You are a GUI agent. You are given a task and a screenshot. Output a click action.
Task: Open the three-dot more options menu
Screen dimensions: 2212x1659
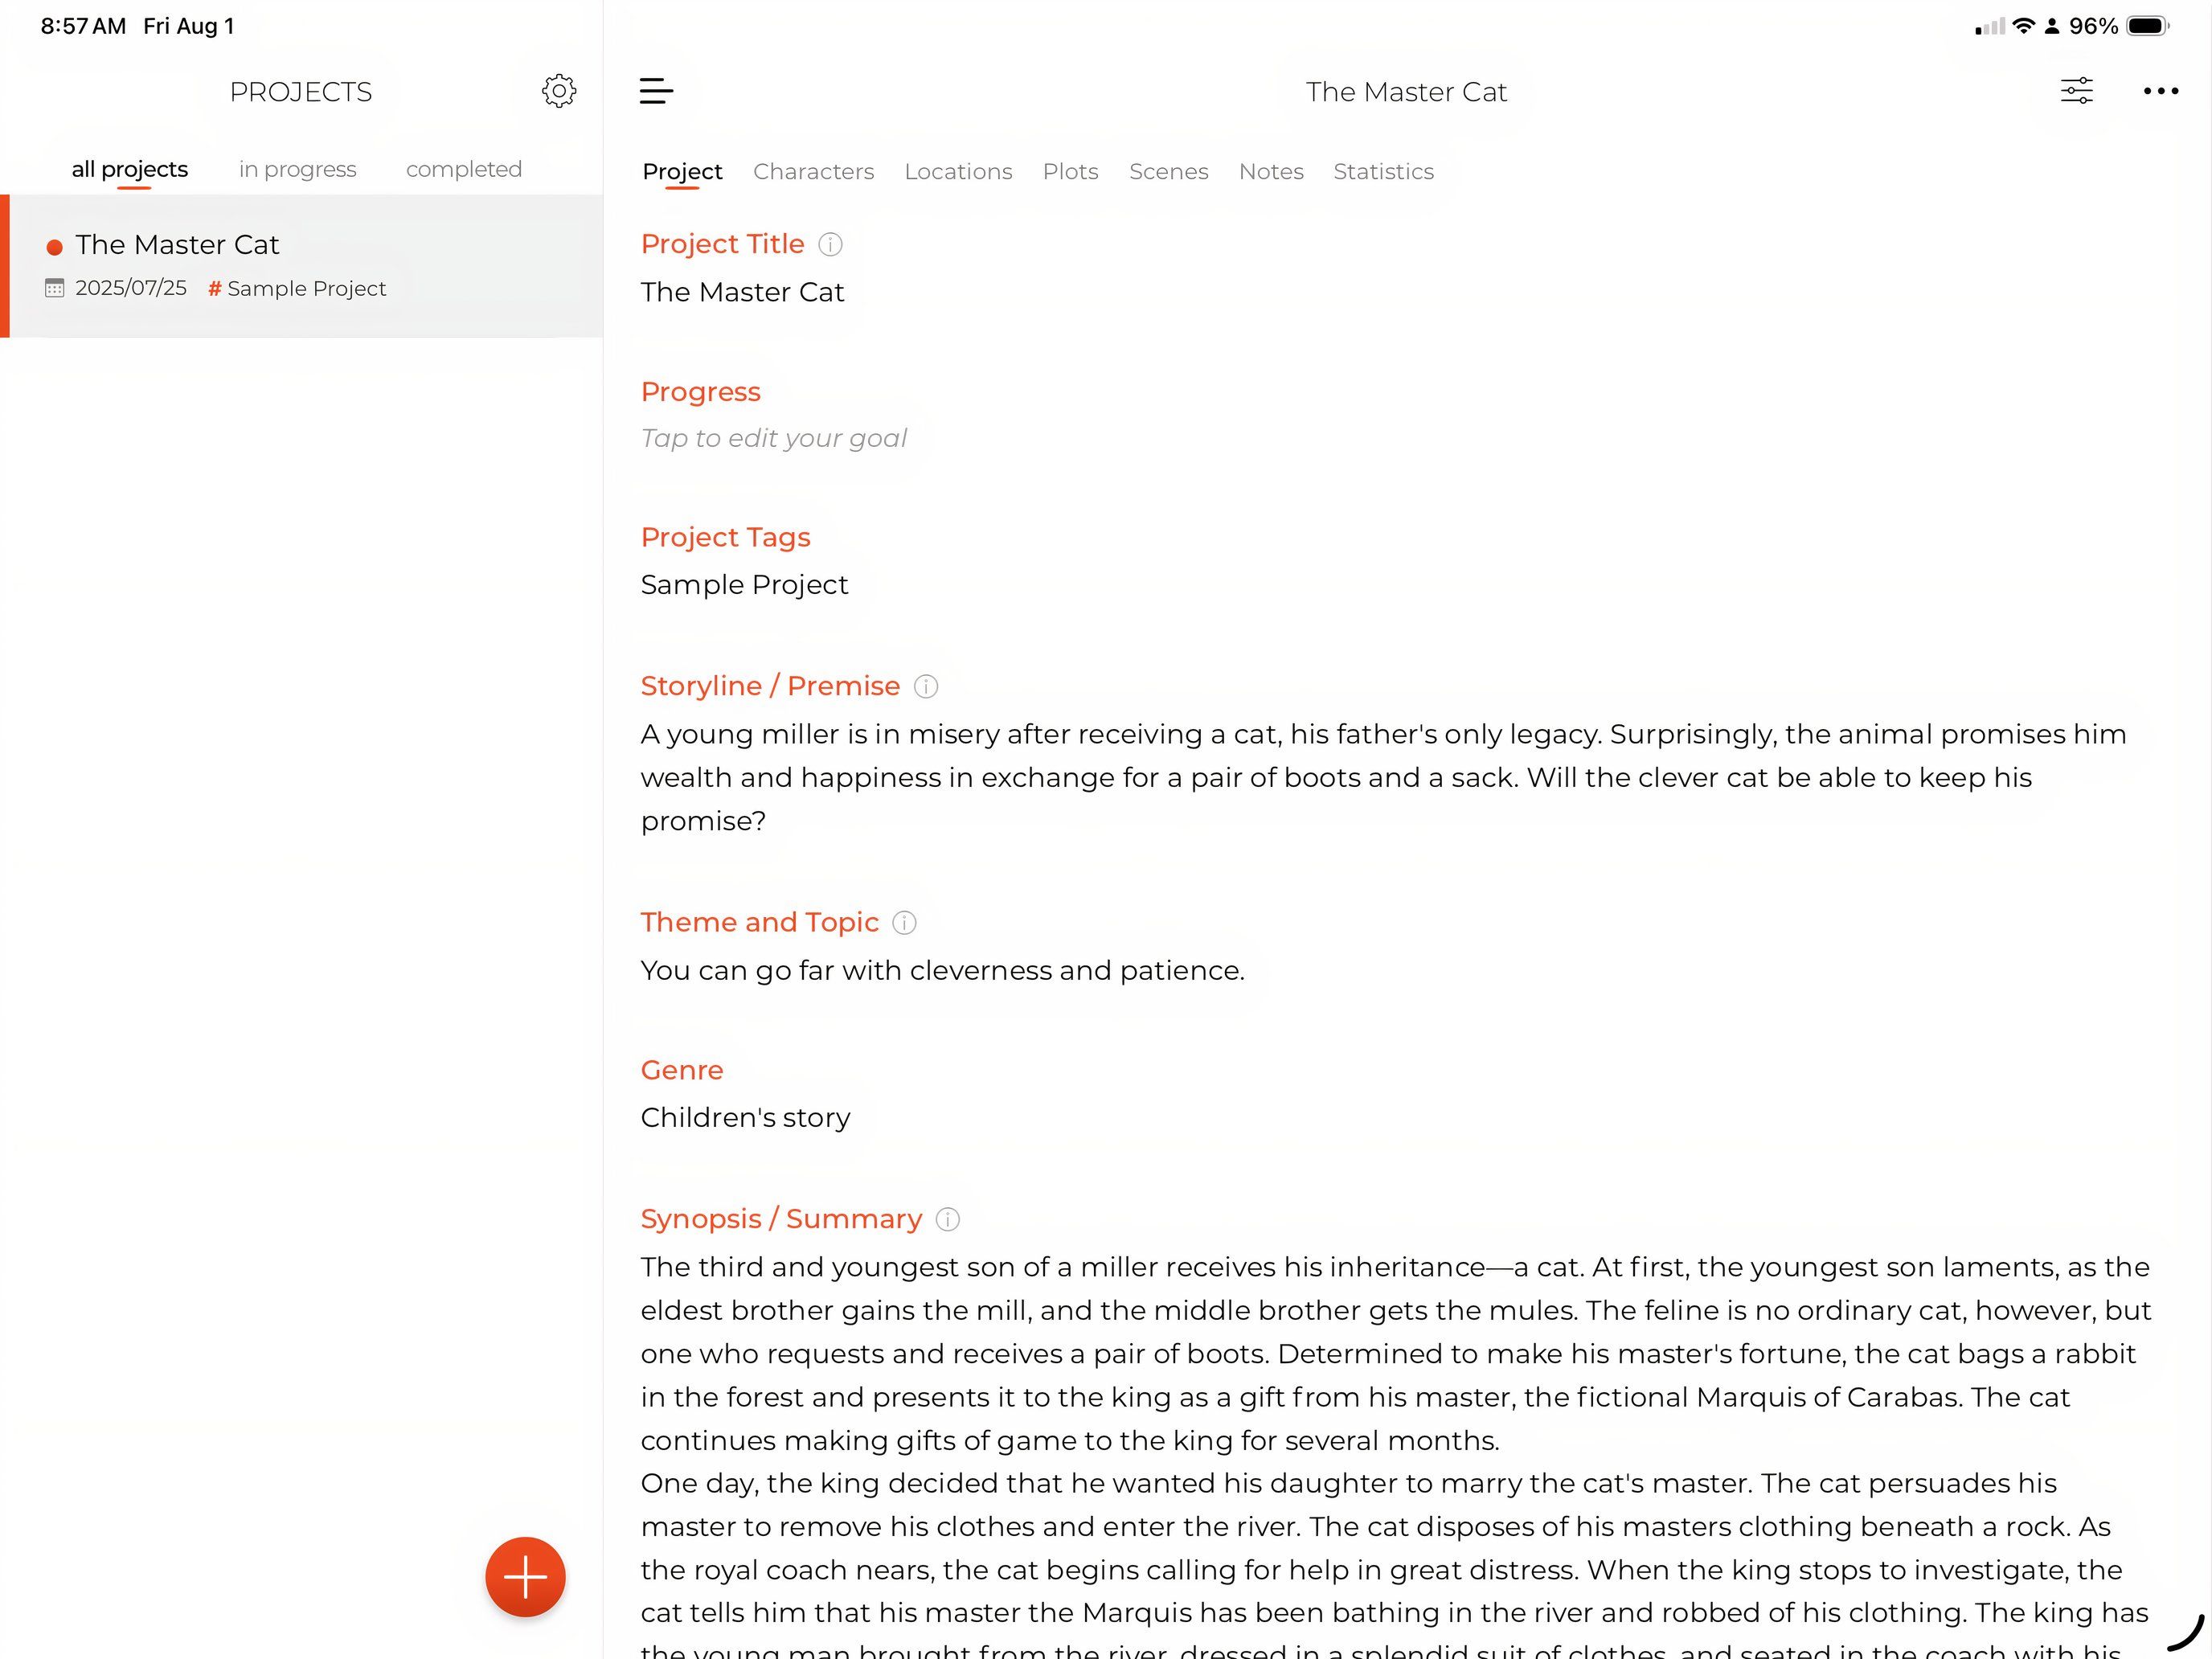2161,91
